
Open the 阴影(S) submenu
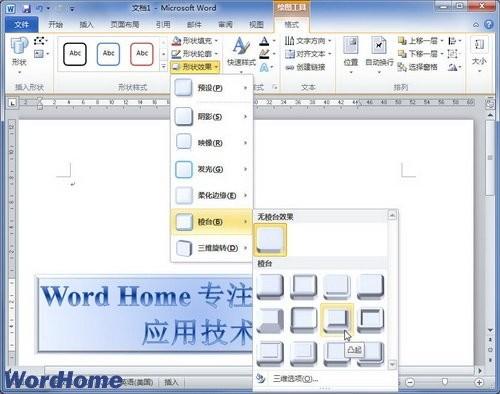pos(211,117)
